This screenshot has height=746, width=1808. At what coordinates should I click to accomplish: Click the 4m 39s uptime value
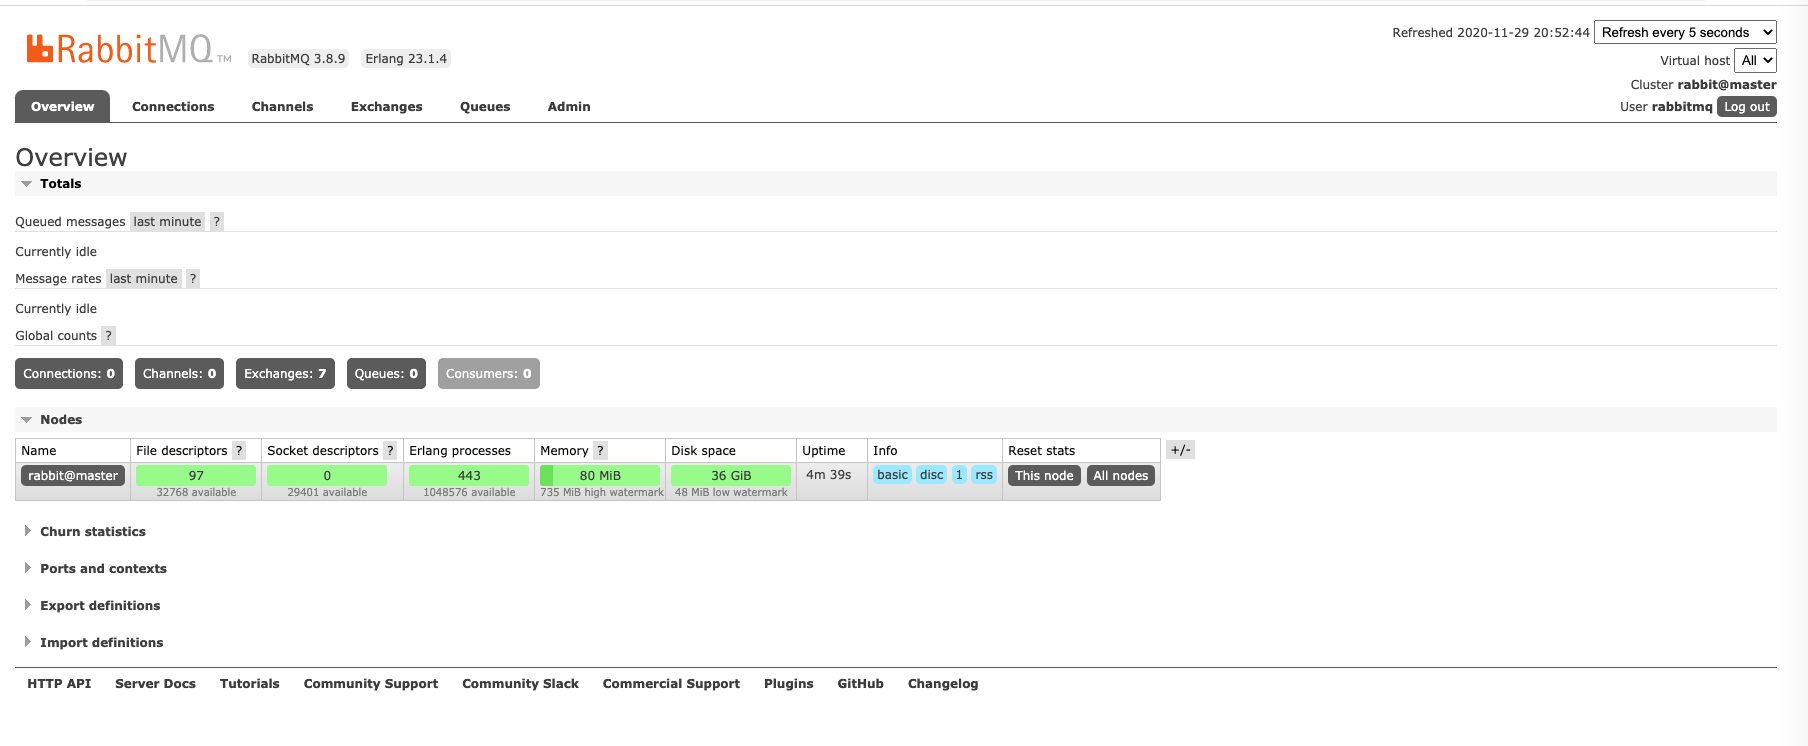(x=828, y=475)
